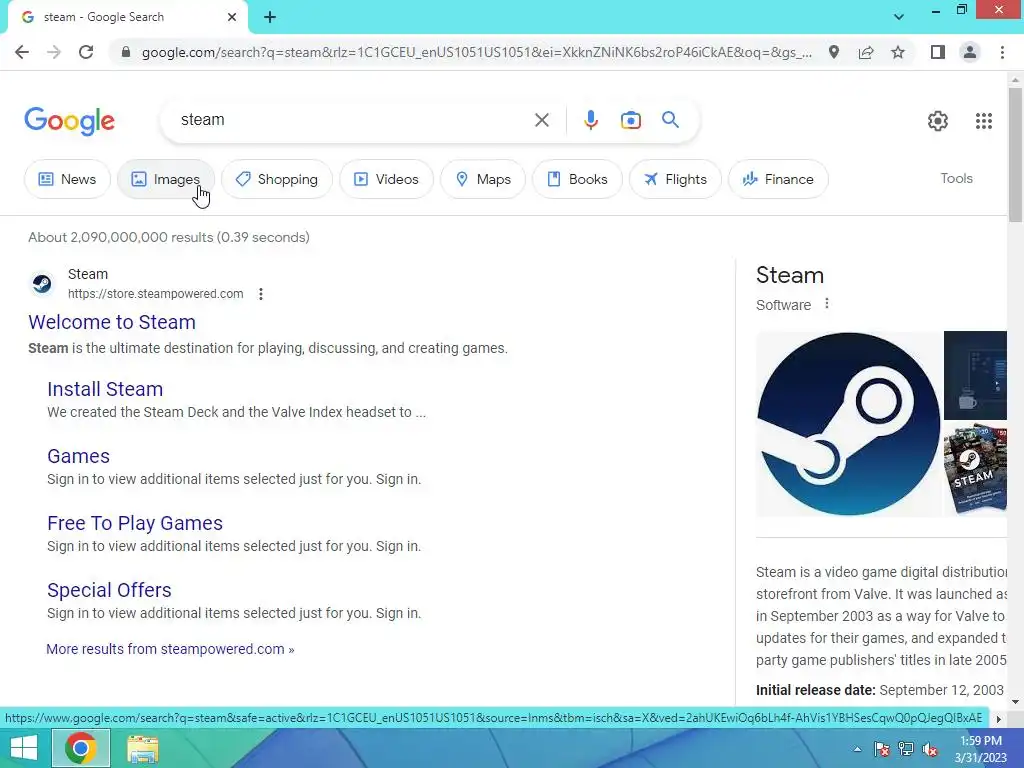This screenshot has height=768, width=1024.
Task: Search by image with camera icon
Action: tap(630, 120)
